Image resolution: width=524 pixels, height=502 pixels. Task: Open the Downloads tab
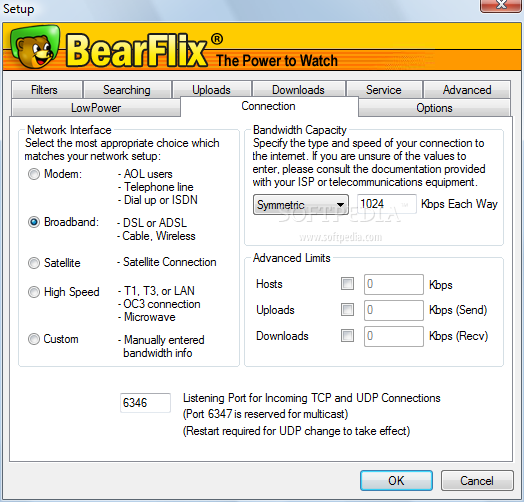point(298,90)
